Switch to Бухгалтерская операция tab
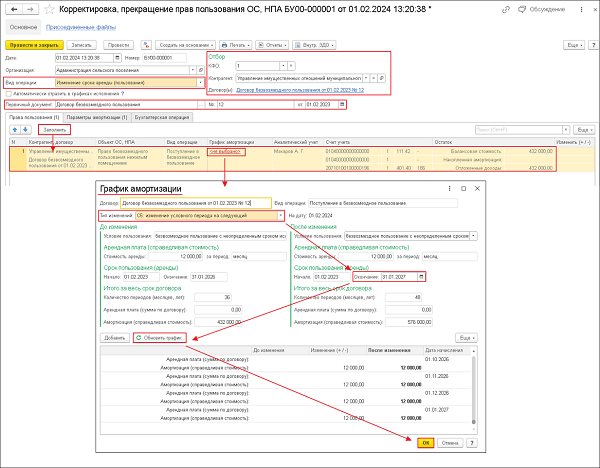600x468 pixels. coord(162,117)
